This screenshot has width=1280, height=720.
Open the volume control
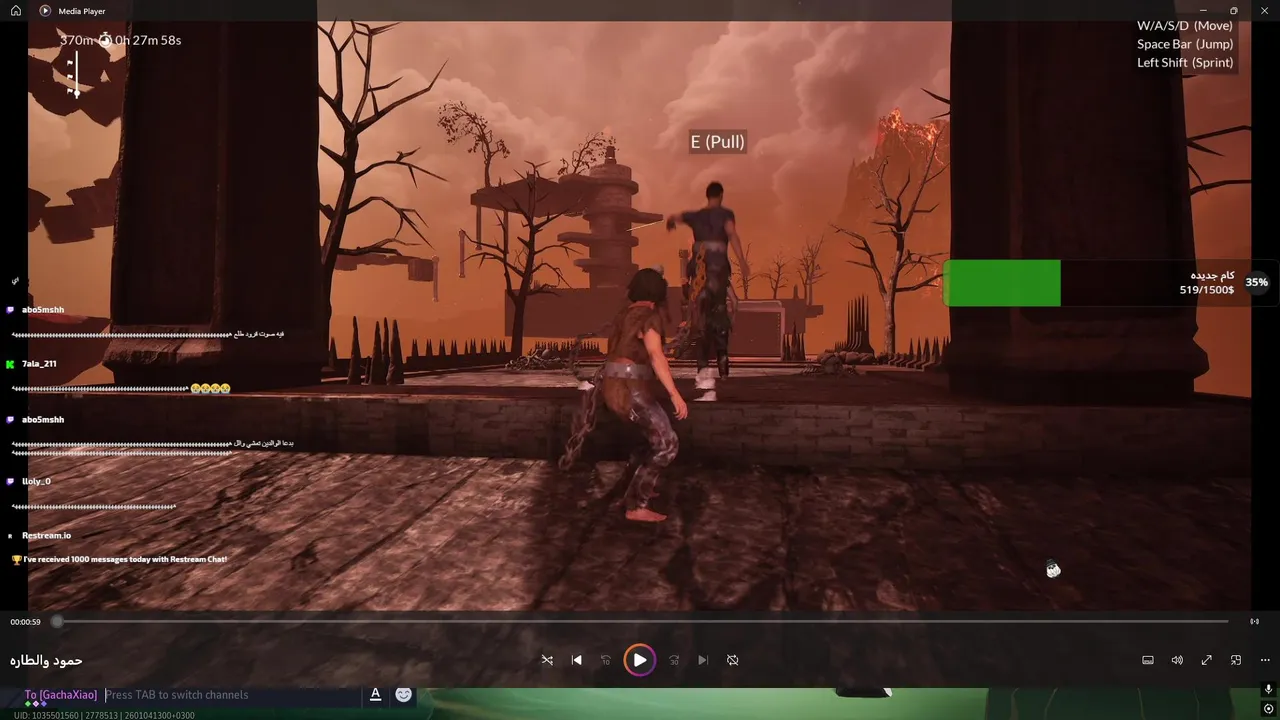click(x=1177, y=660)
